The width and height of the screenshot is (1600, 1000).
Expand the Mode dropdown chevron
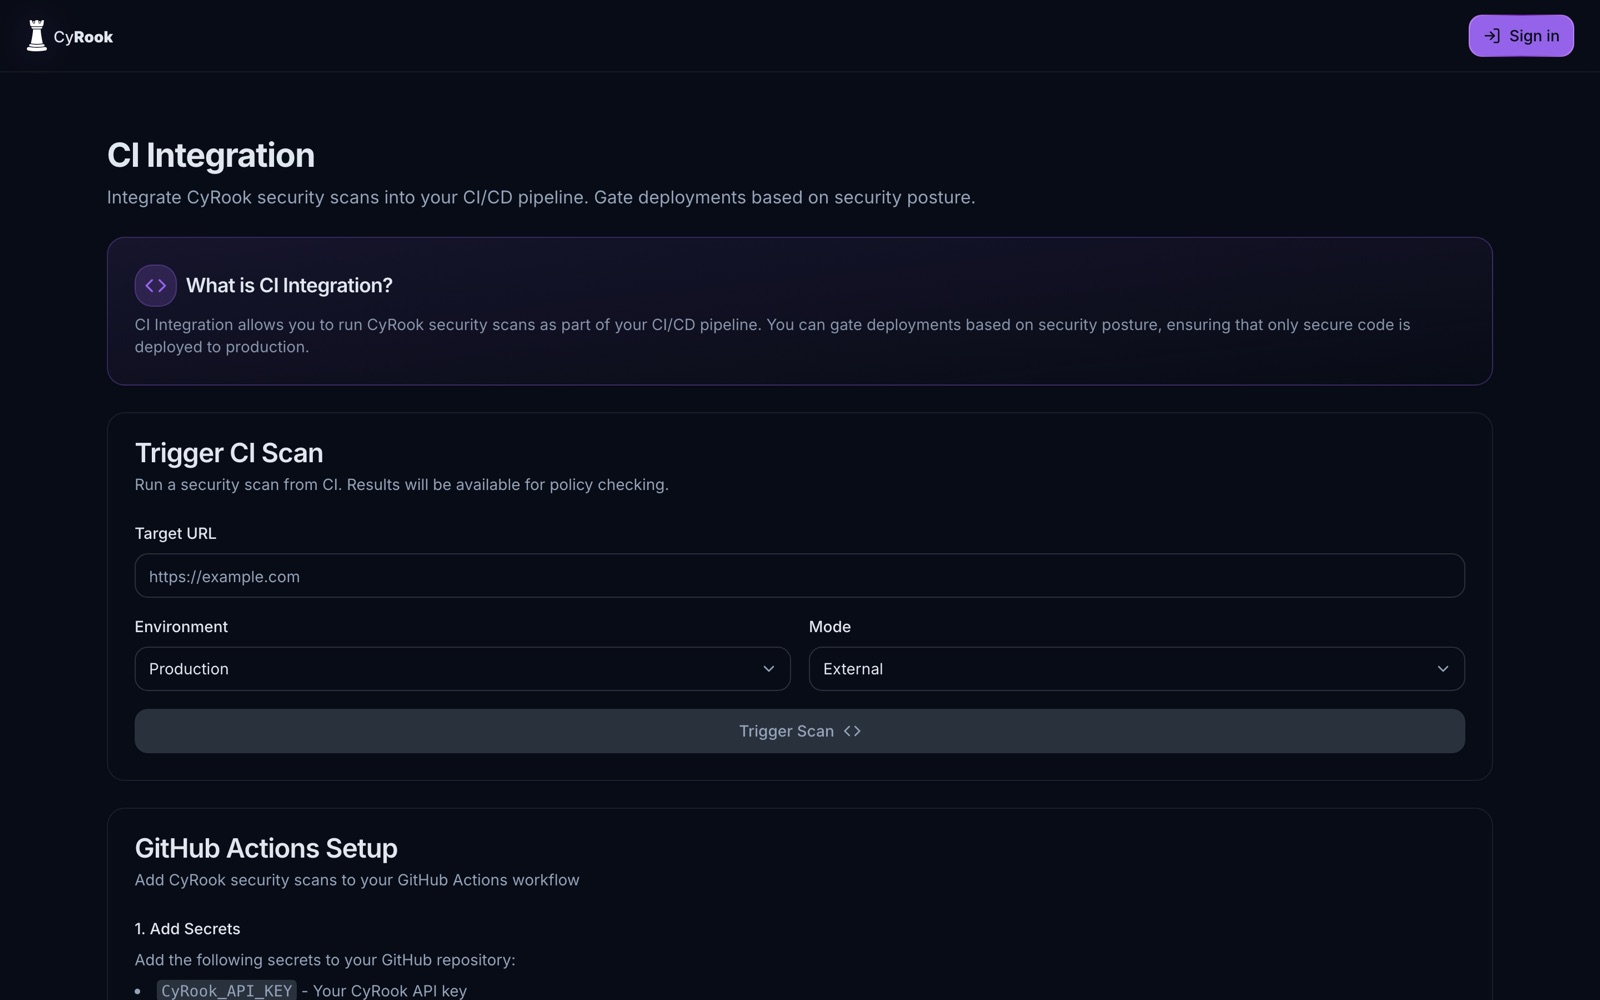(x=1443, y=669)
